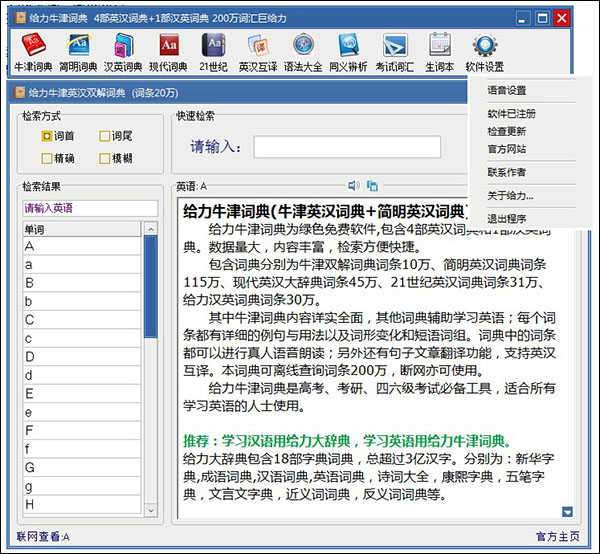600x554 pixels.
Task: Click the word list scrollbar thumb
Action: [151, 287]
